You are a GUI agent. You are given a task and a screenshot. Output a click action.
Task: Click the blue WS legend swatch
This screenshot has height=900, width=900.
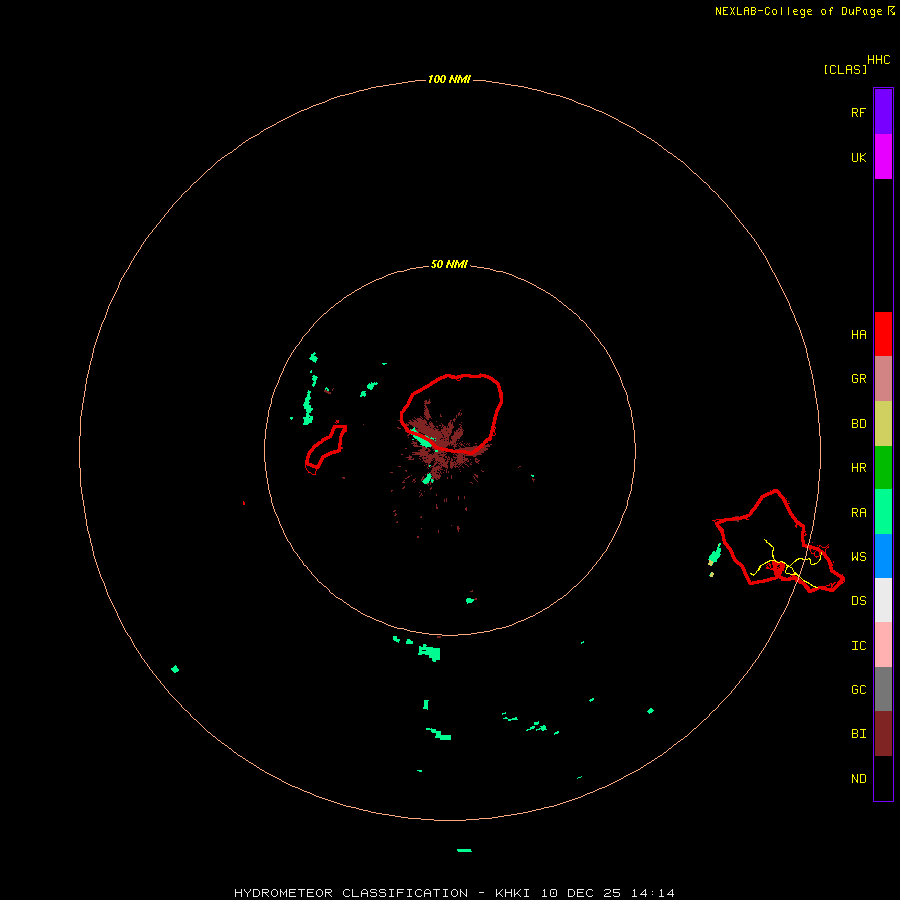(x=883, y=556)
